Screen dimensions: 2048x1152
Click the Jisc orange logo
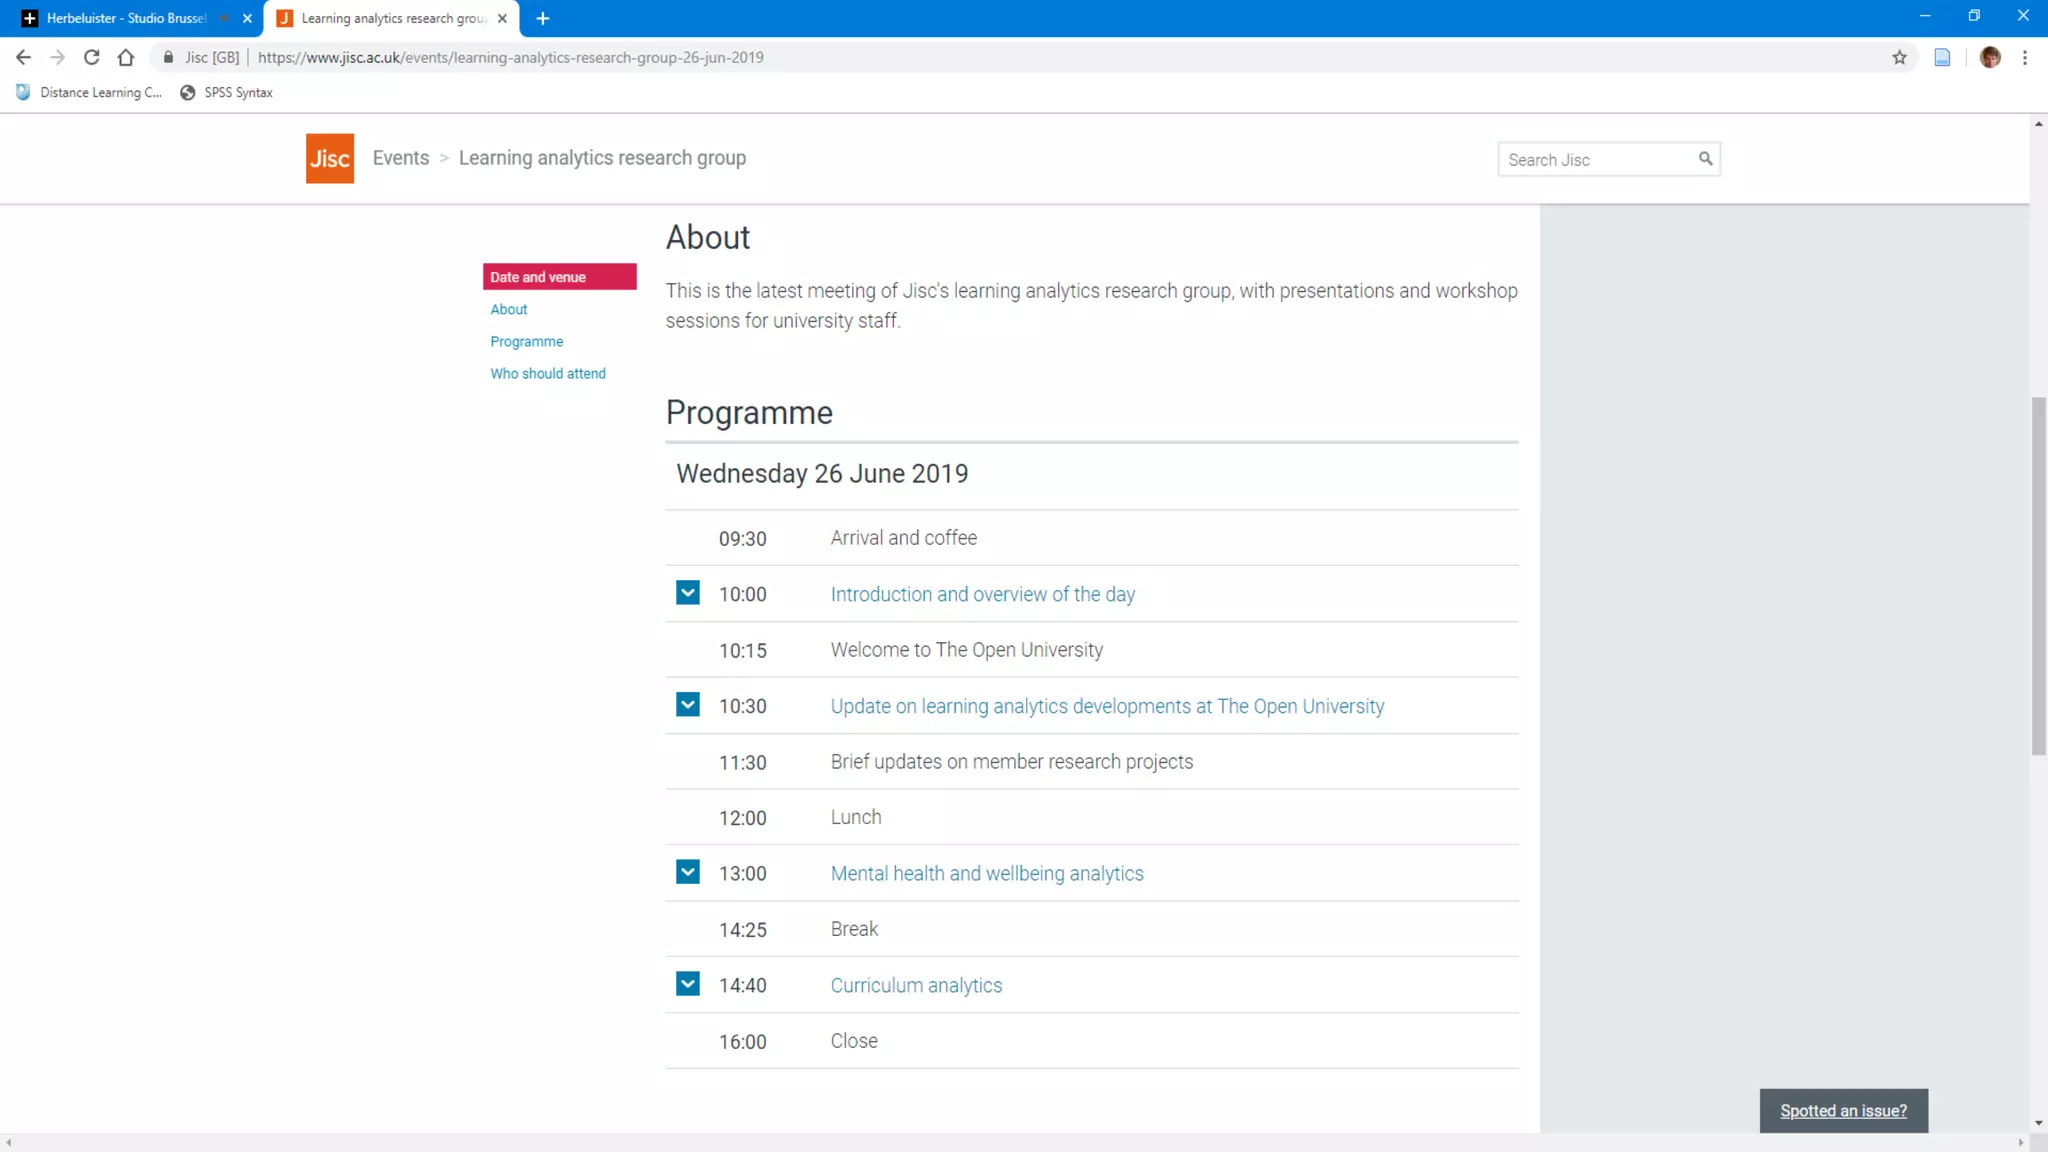coord(329,158)
